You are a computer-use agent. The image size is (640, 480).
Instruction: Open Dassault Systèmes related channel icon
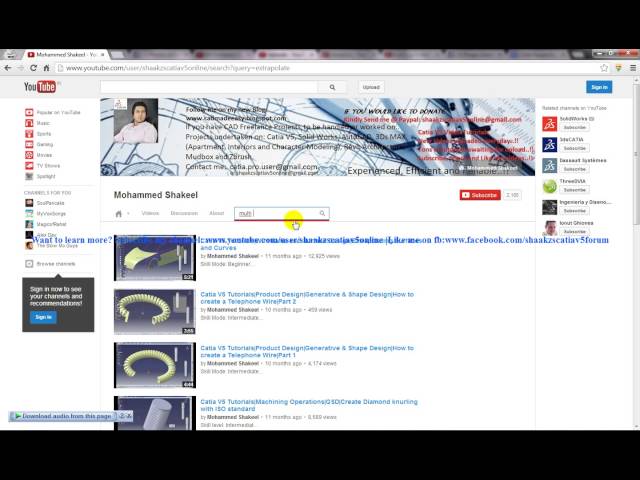tap(549, 165)
